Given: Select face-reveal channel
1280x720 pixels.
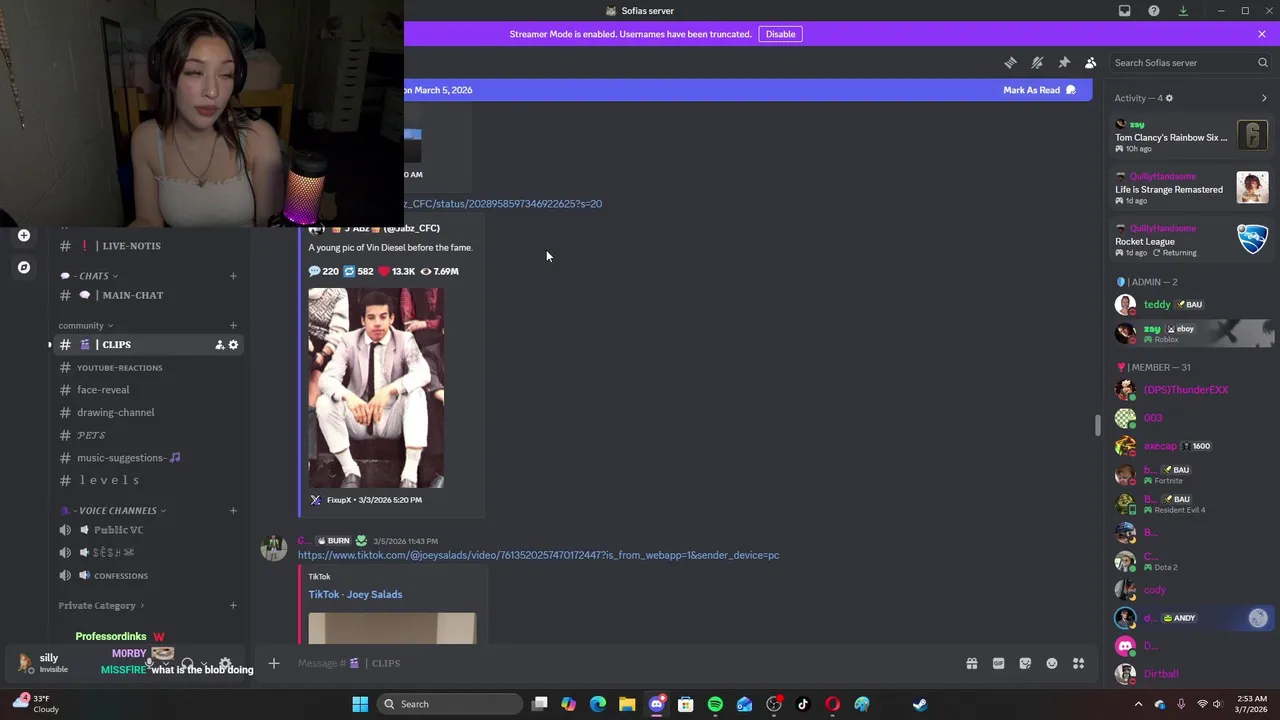Looking at the screenshot, I should (148, 390).
